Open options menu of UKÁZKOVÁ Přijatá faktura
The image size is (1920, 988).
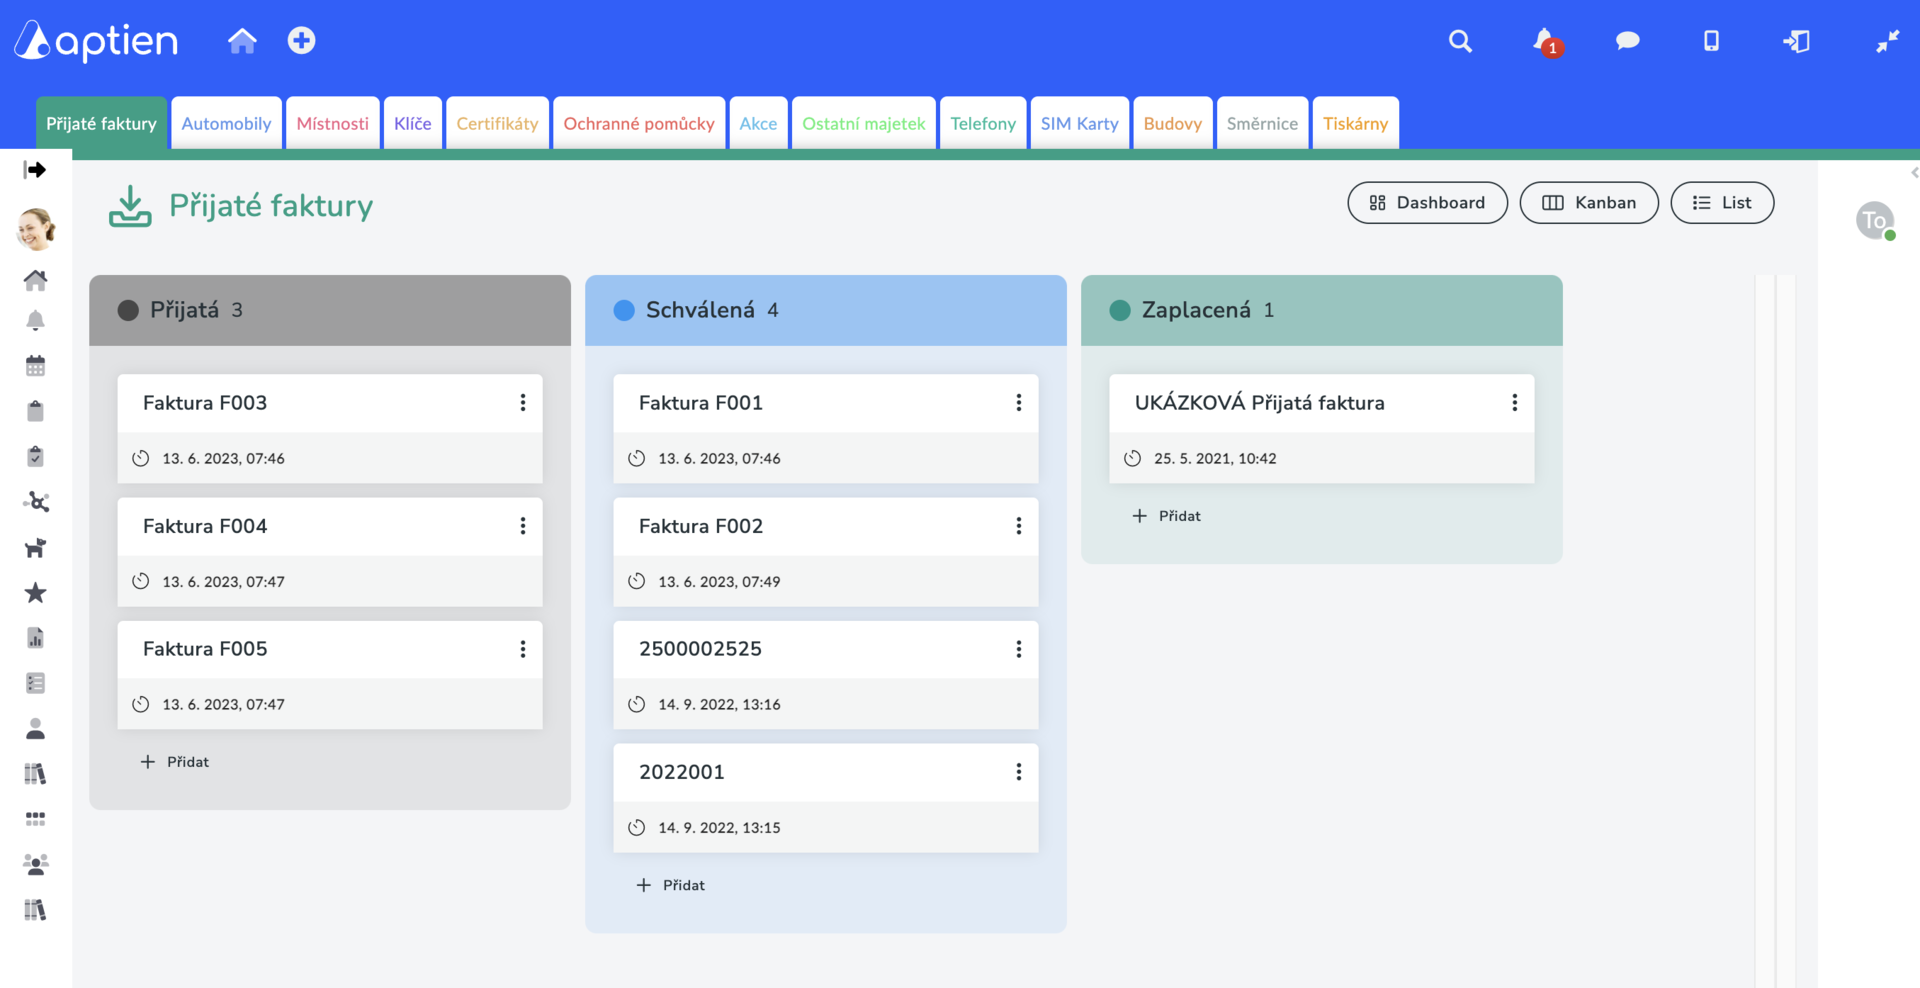1514,402
